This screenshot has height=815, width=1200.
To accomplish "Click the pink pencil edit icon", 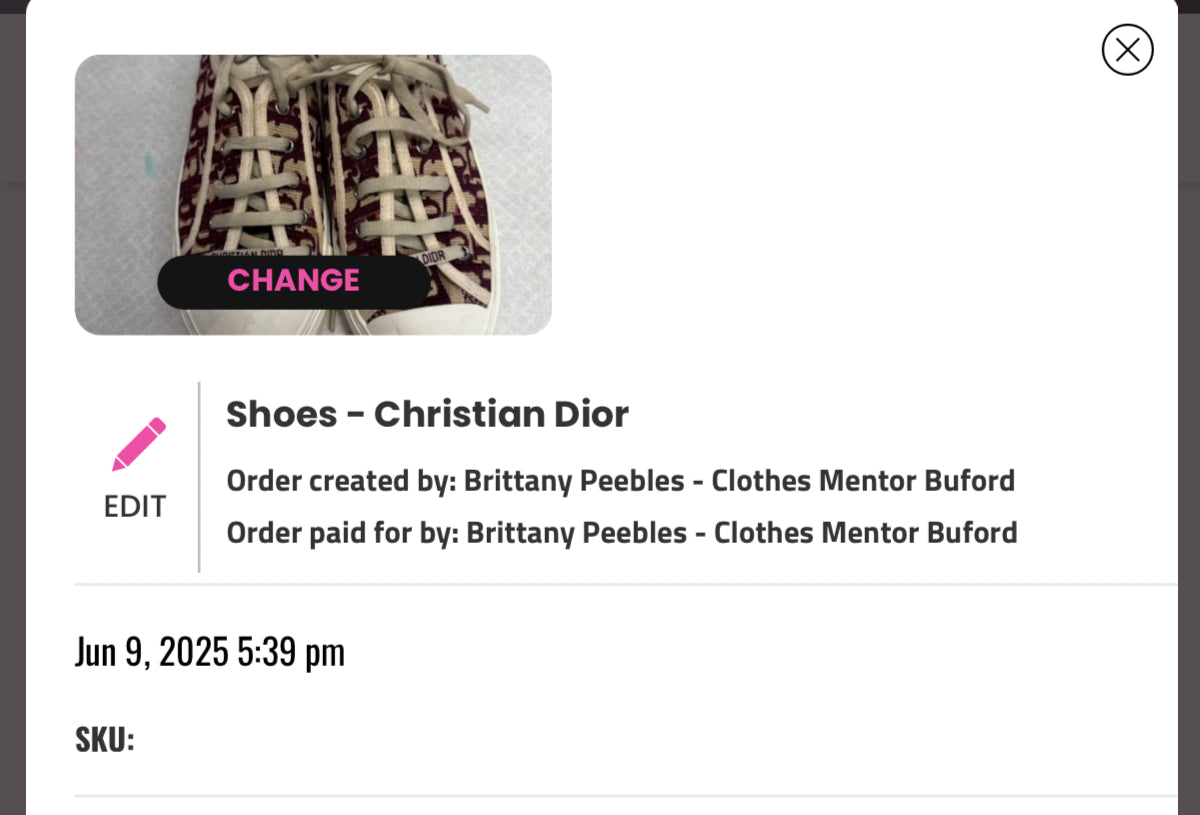I will 139,444.
